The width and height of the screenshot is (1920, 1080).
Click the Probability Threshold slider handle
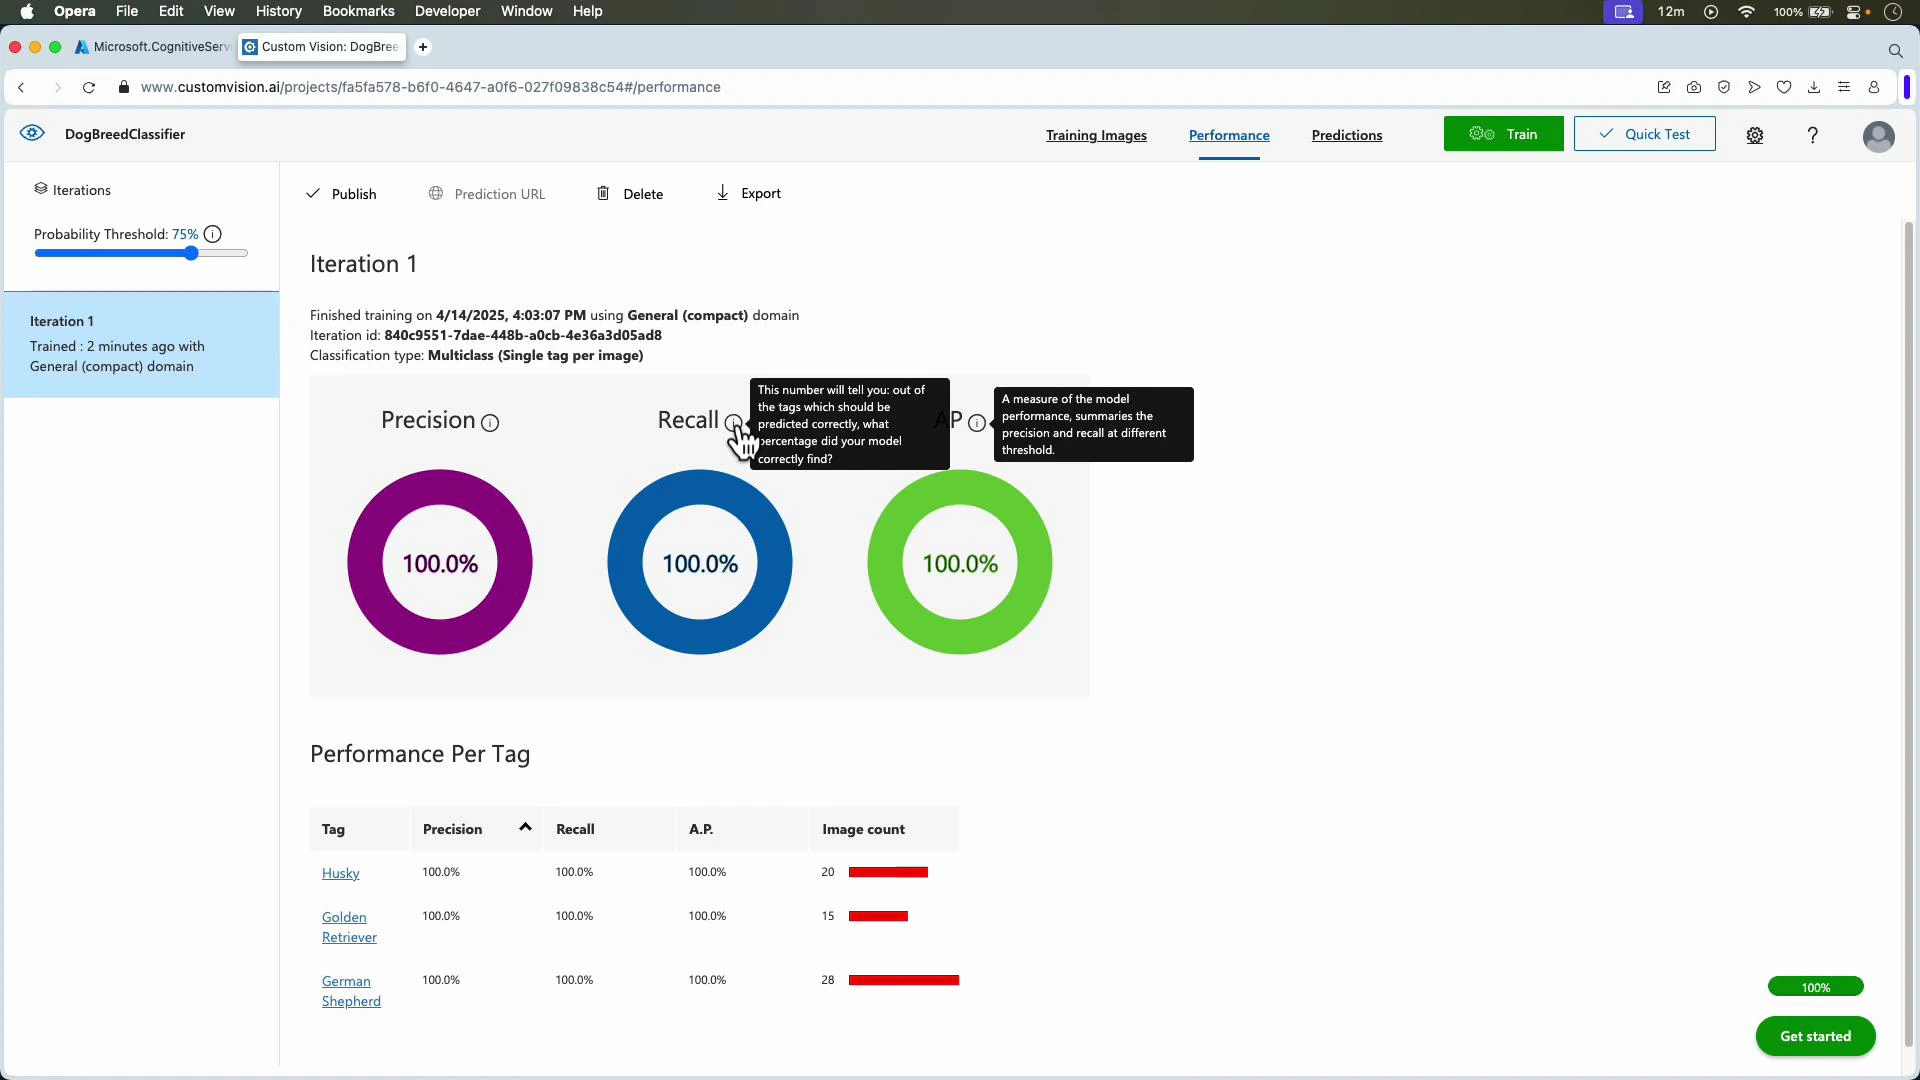tap(191, 253)
